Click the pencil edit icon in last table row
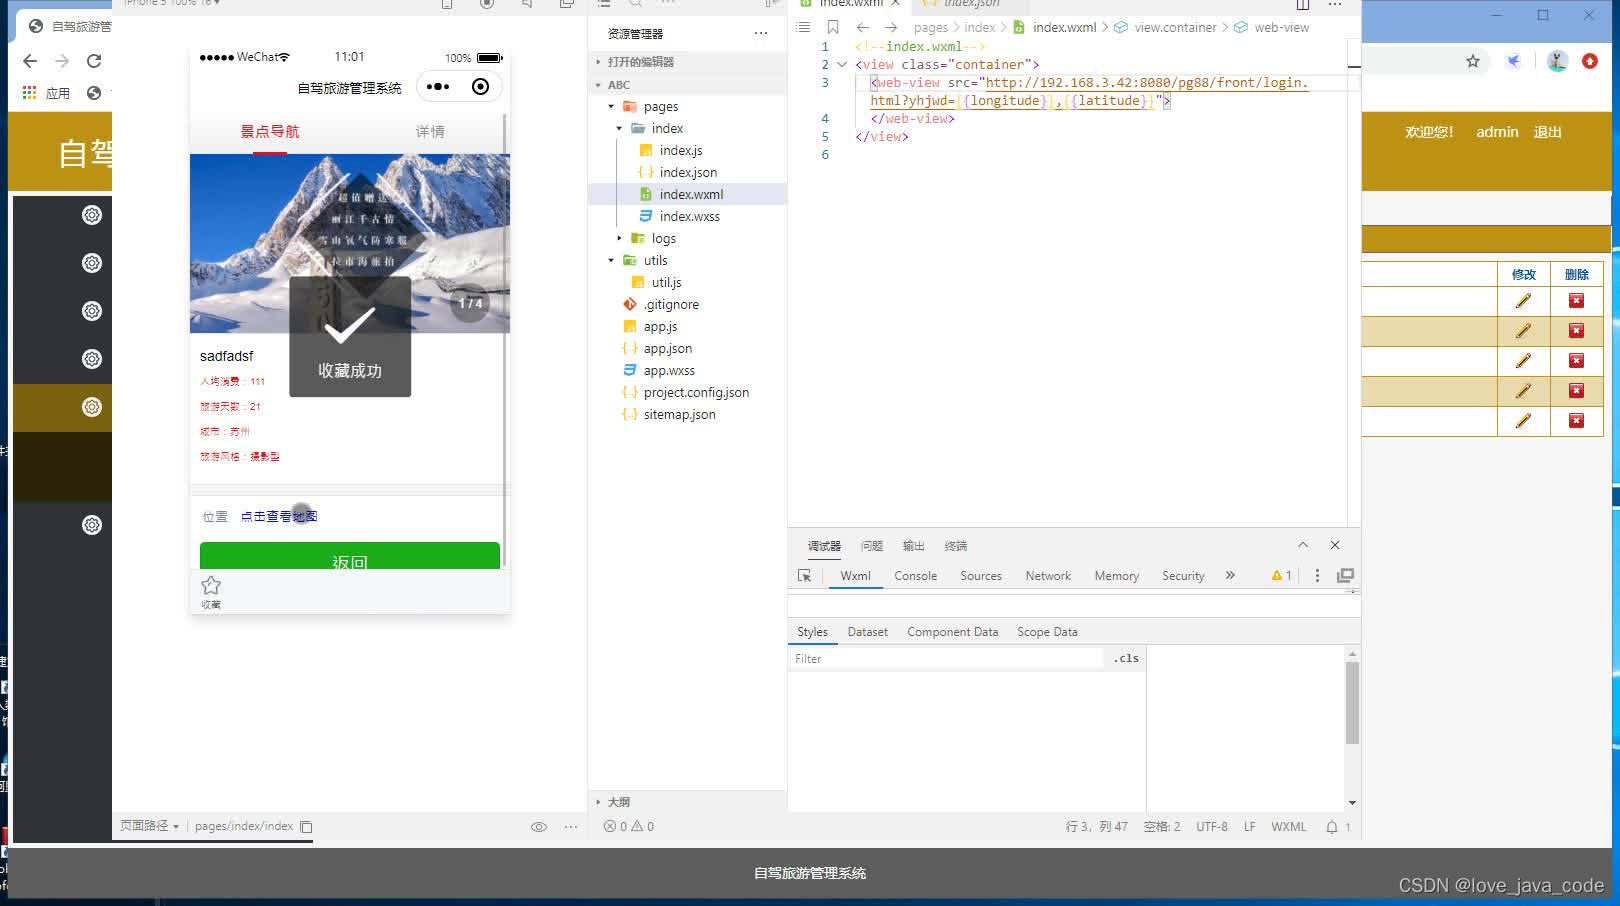The image size is (1620, 906). pyautogui.click(x=1523, y=421)
